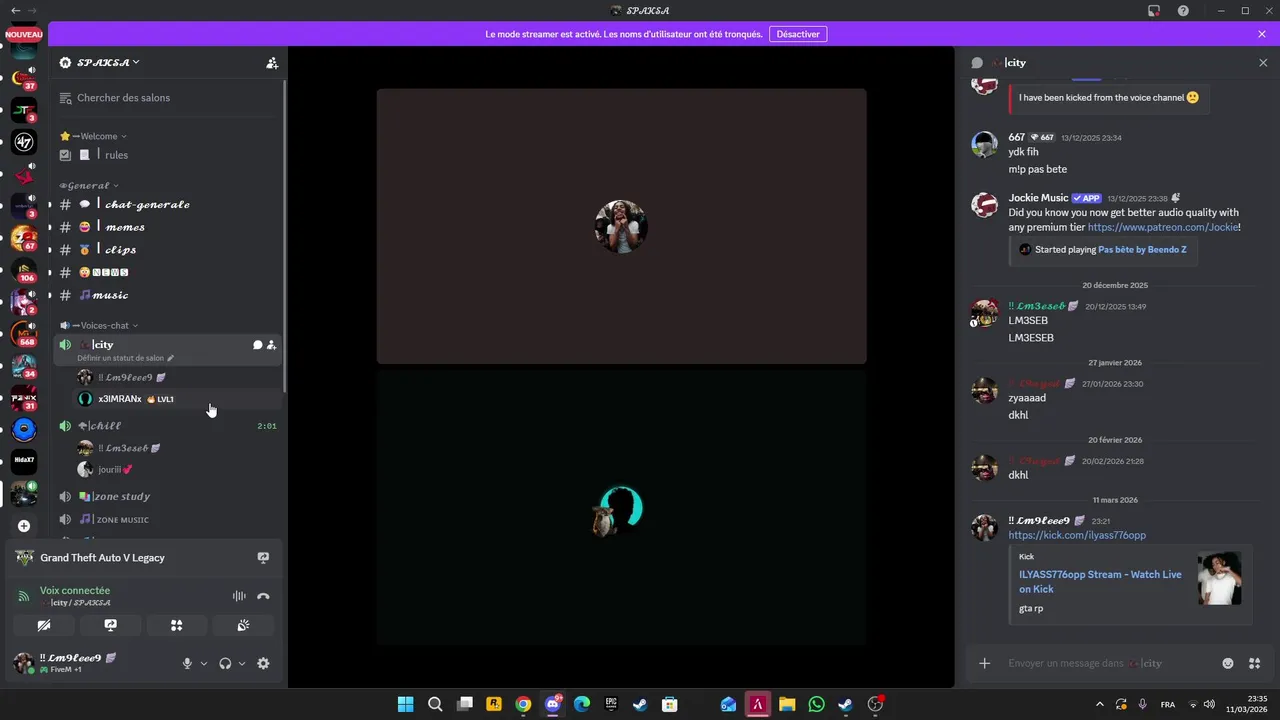Open WhatsApp from taskbar

(816, 704)
